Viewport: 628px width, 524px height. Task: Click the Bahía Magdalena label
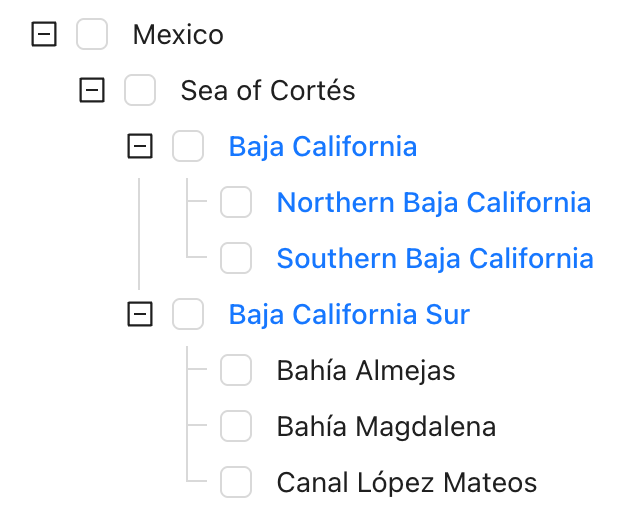386,427
